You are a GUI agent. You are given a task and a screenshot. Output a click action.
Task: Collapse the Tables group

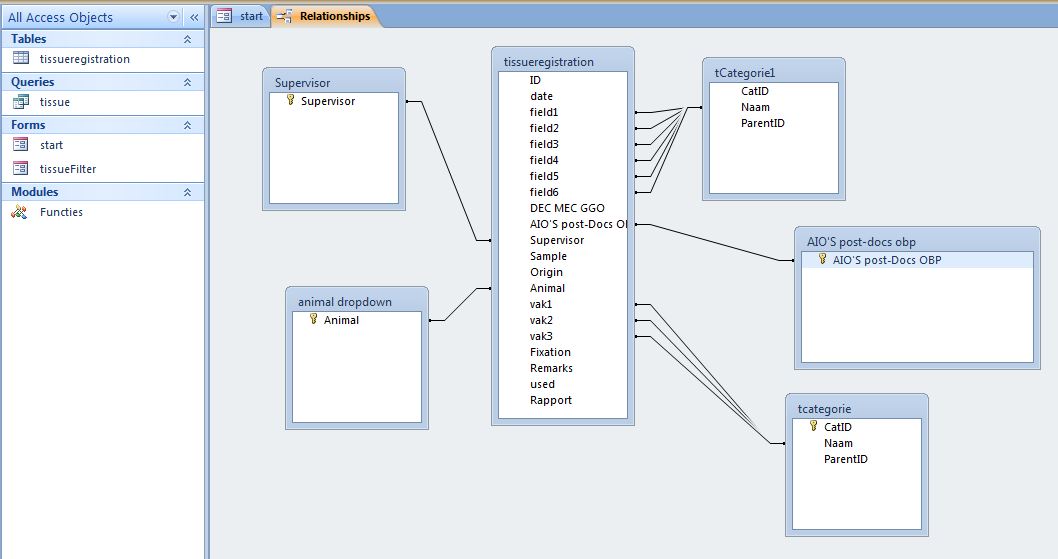point(188,39)
